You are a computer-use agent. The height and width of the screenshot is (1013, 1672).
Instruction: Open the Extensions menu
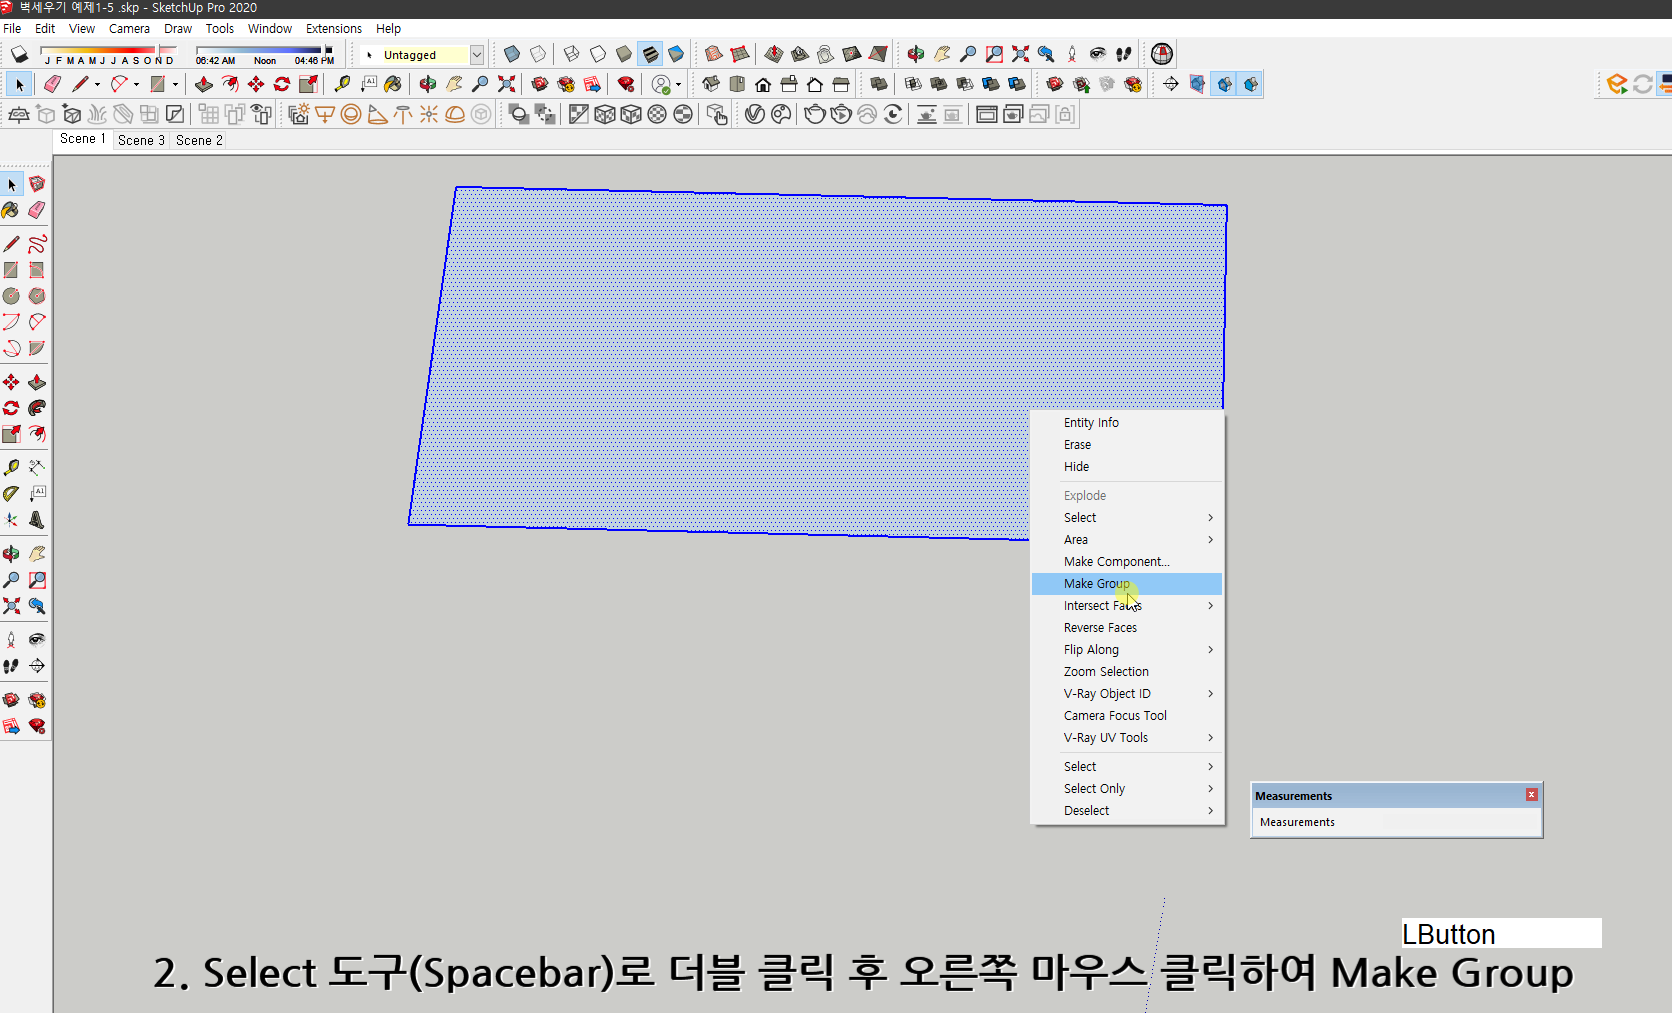click(x=333, y=28)
